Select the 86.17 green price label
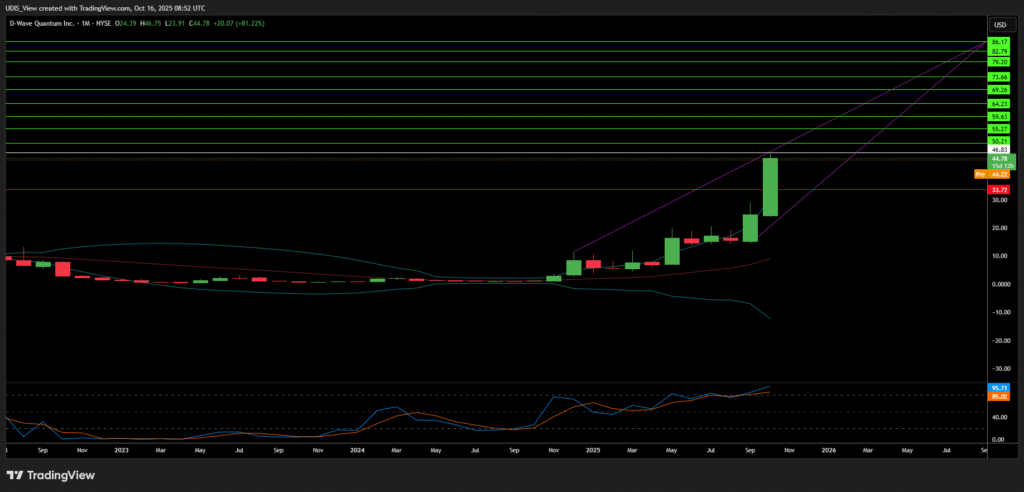Viewport: 1024px width, 492px height. [x=998, y=41]
